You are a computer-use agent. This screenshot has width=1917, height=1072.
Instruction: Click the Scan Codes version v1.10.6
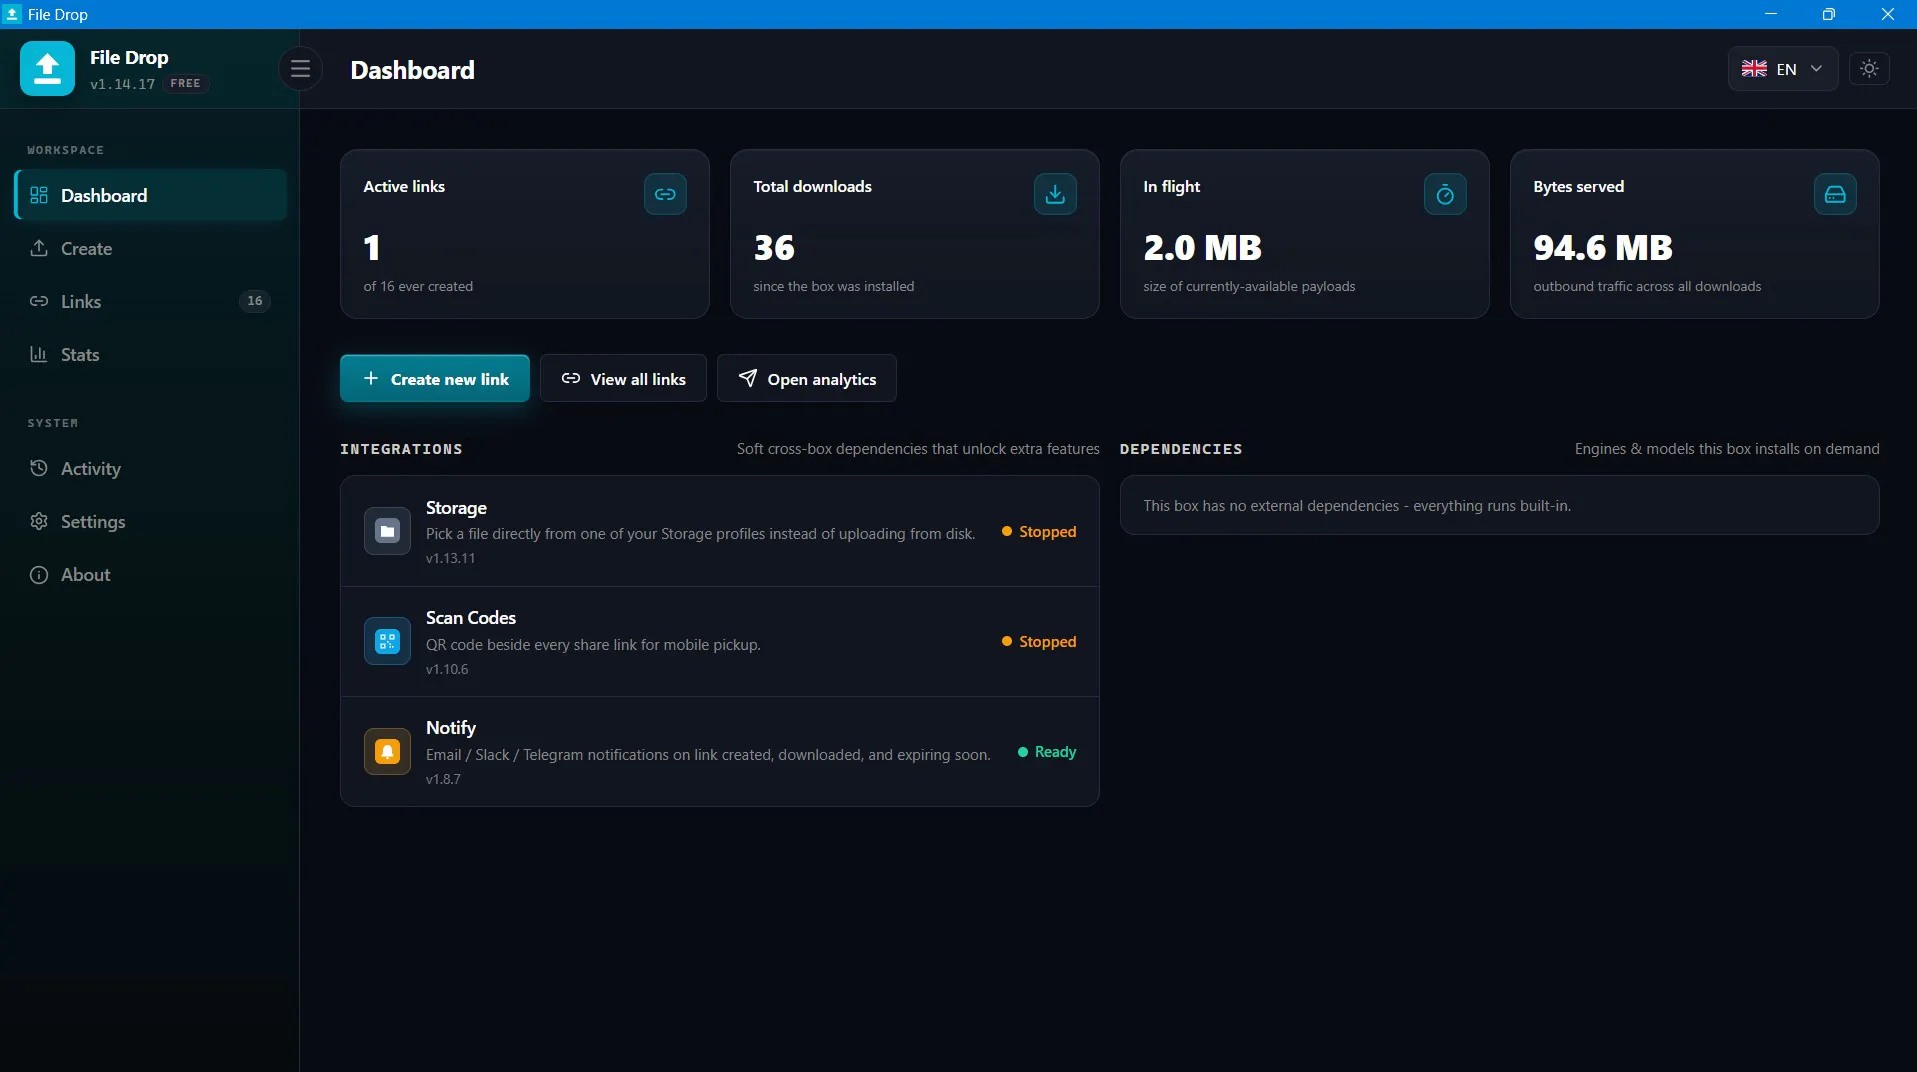click(447, 669)
